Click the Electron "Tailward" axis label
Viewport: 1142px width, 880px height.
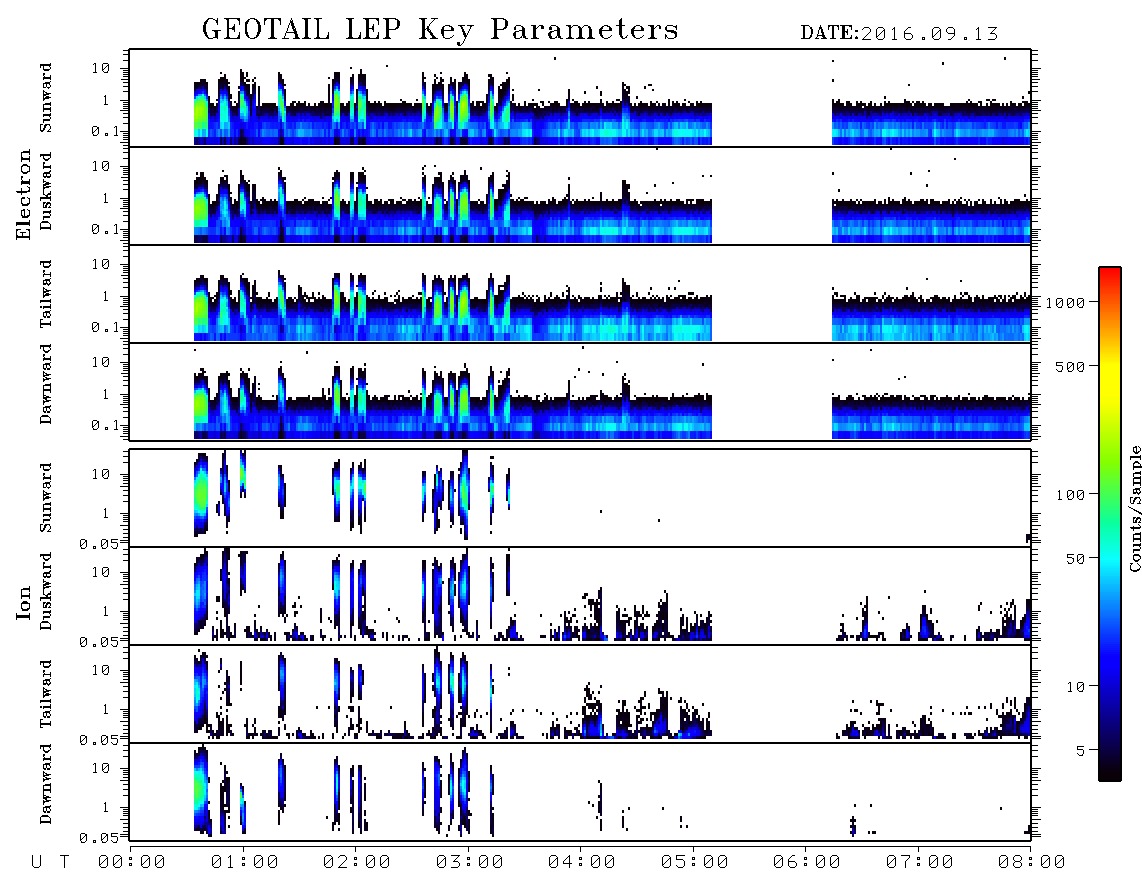coord(46,294)
